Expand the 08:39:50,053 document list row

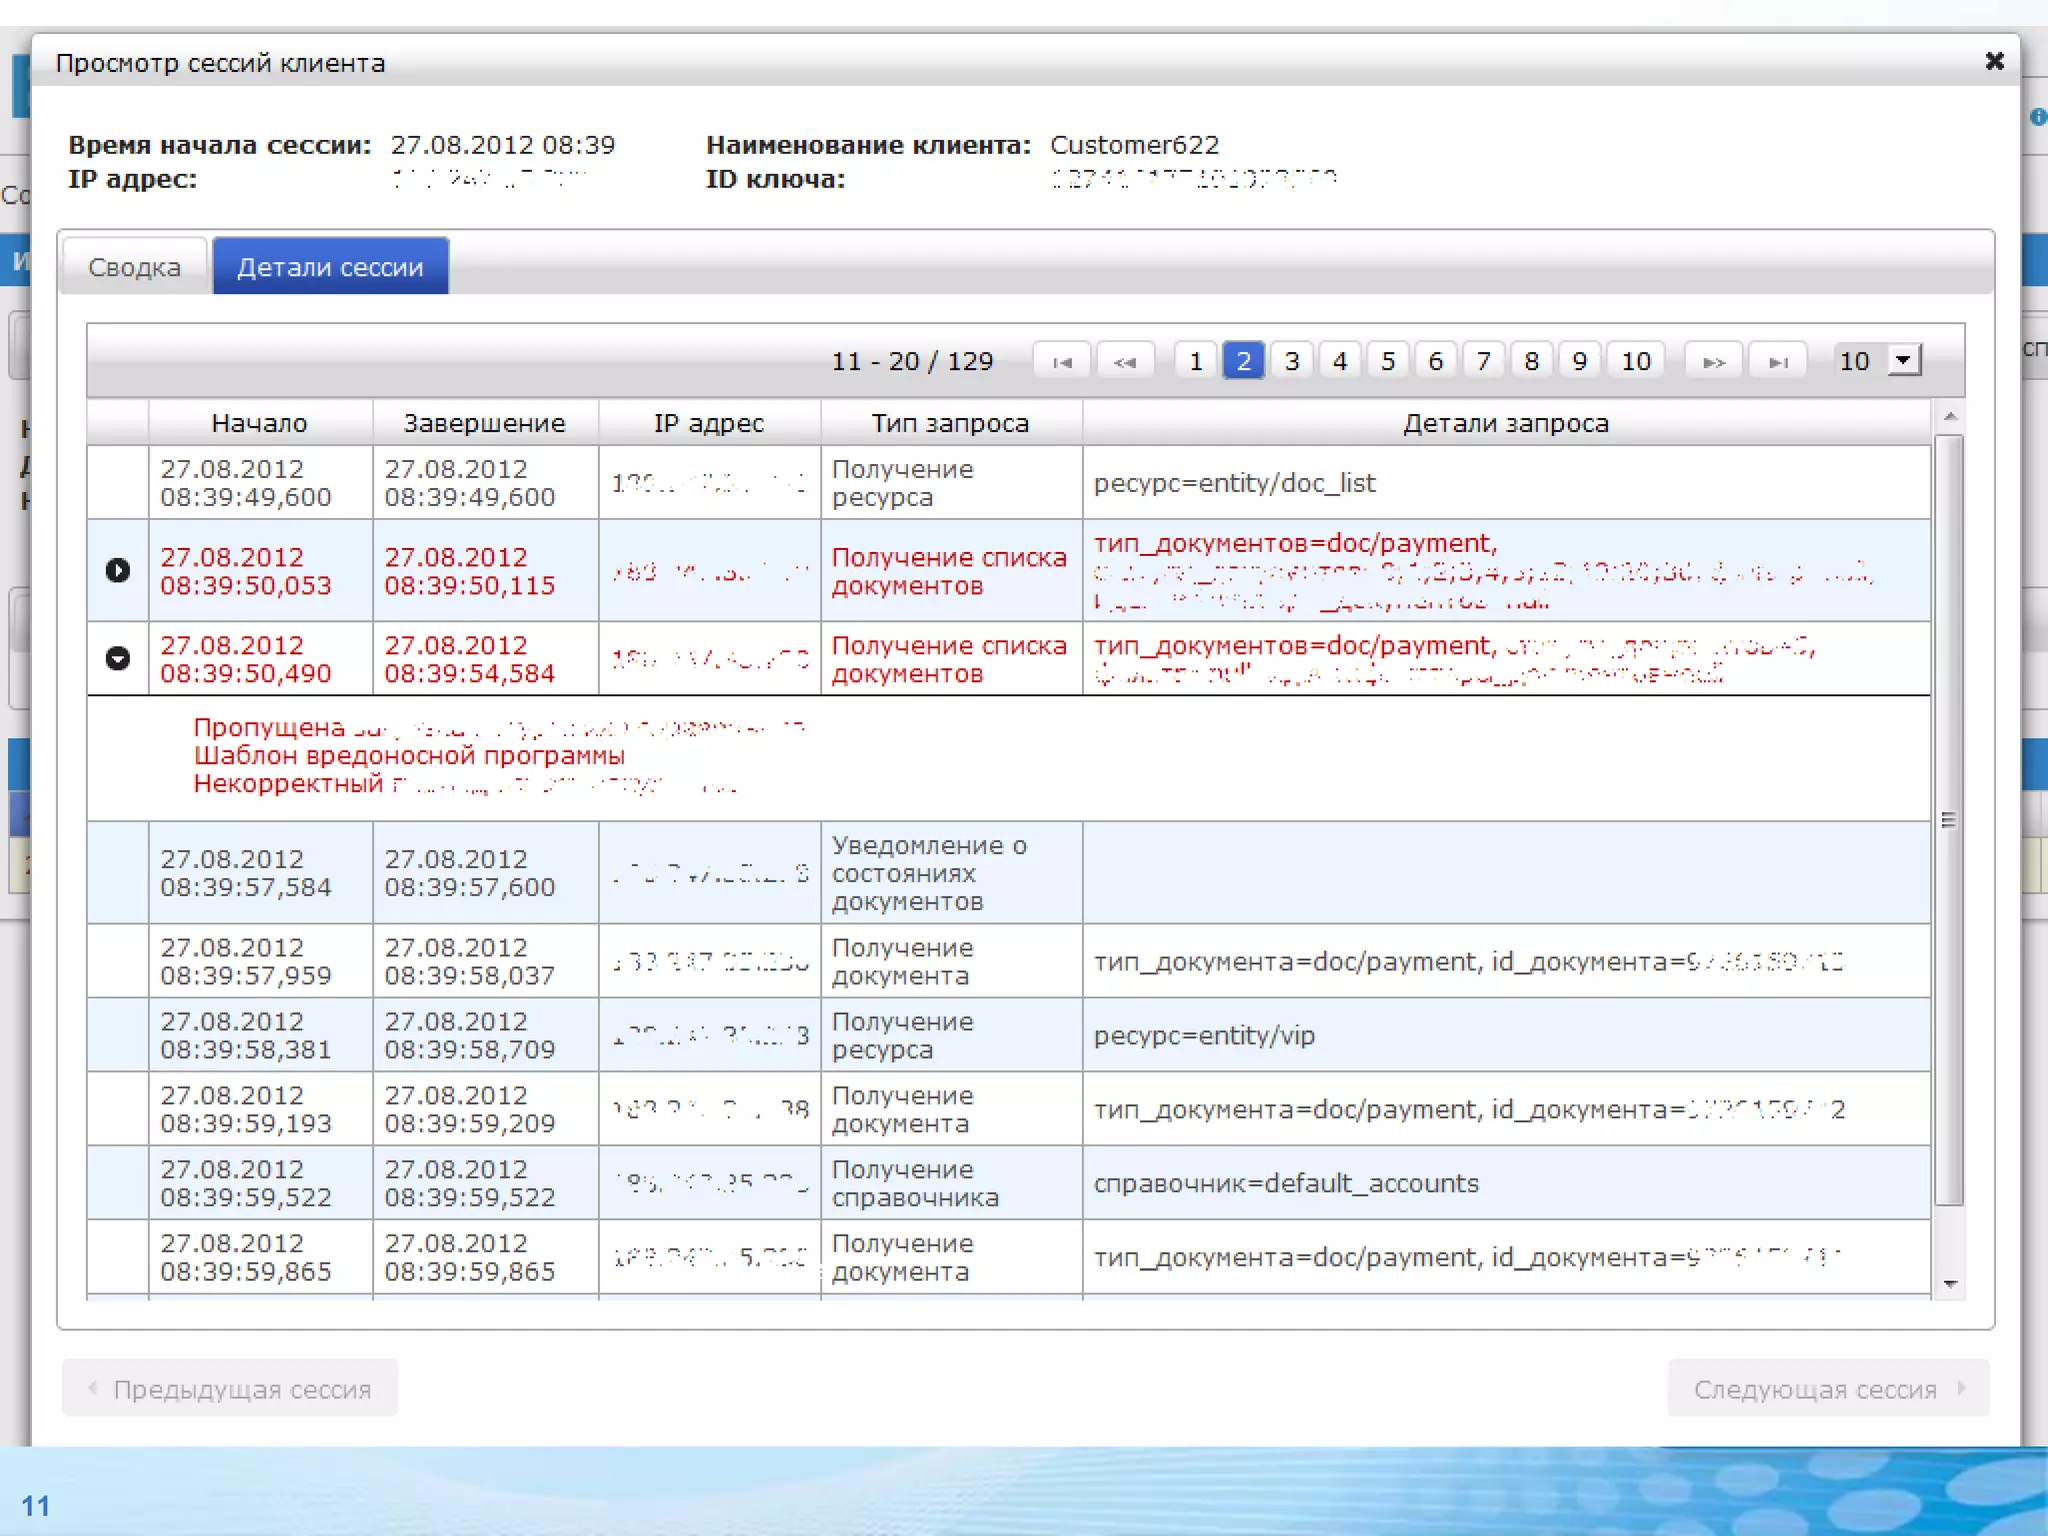coord(118,570)
